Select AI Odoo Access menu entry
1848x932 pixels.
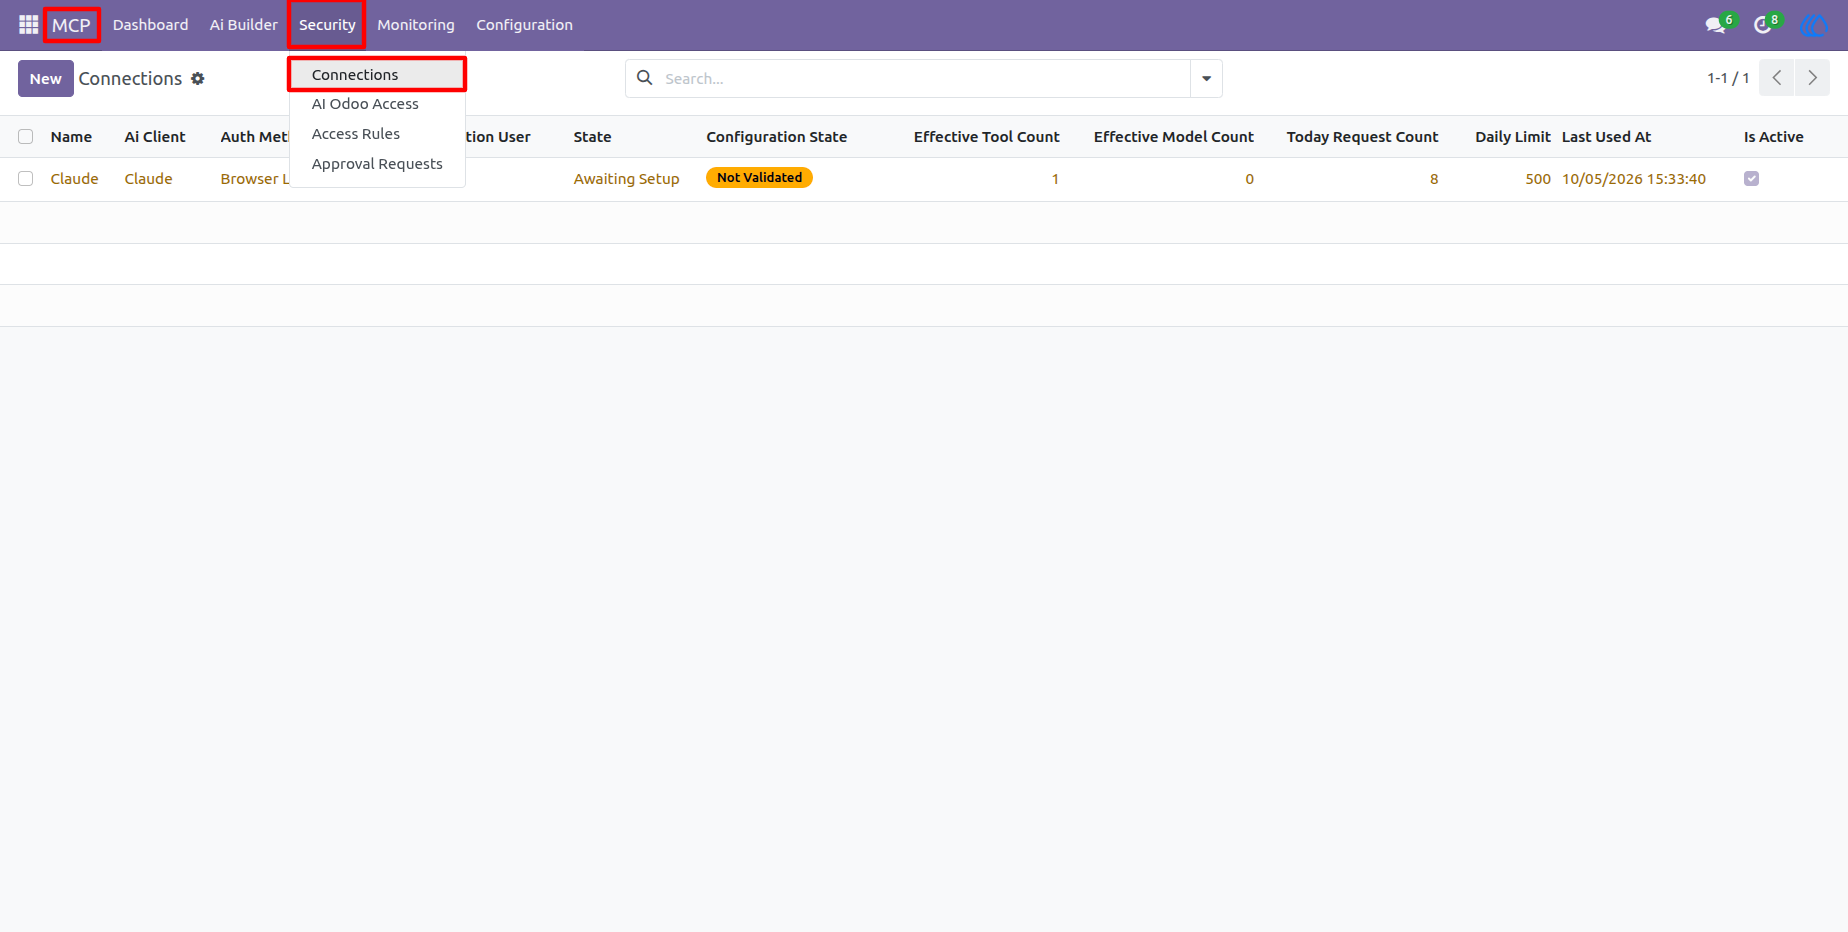pos(377,104)
